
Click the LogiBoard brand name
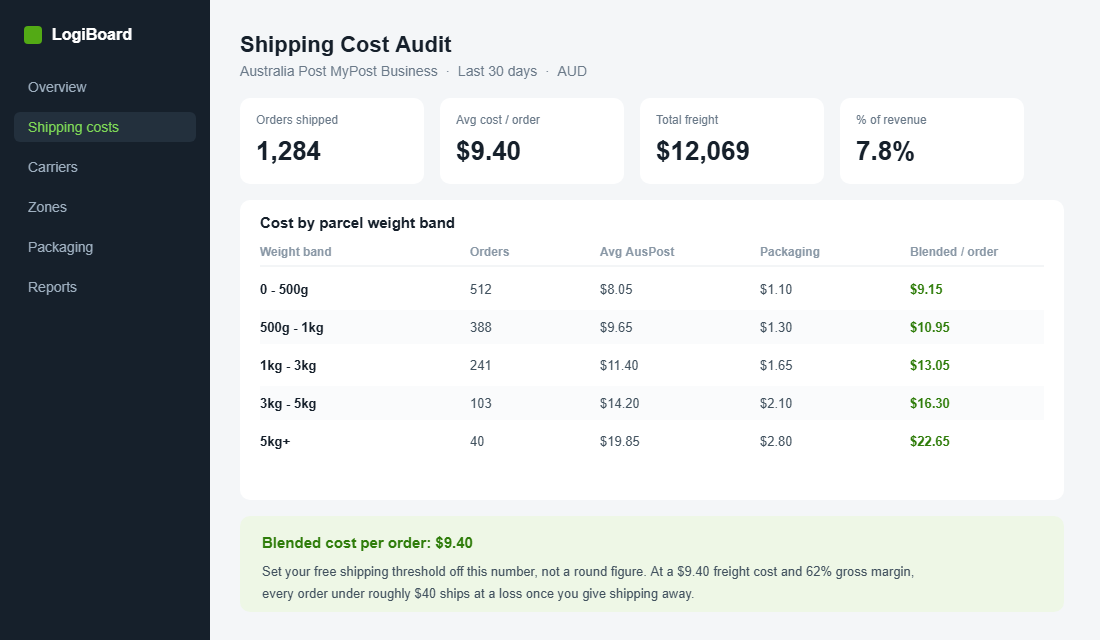(x=92, y=34)
